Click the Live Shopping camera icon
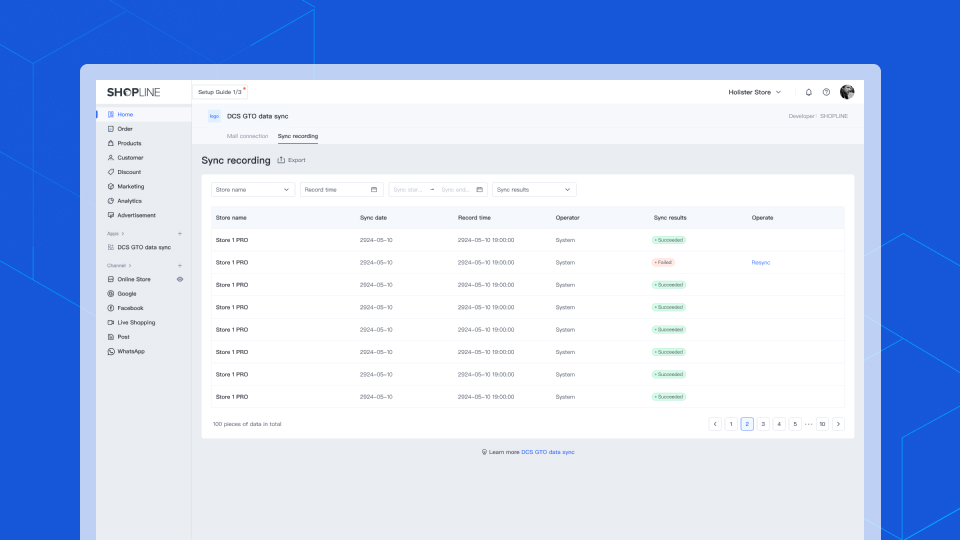The width and height of the screenshot is (960, 540). click(x=110, y=323)
